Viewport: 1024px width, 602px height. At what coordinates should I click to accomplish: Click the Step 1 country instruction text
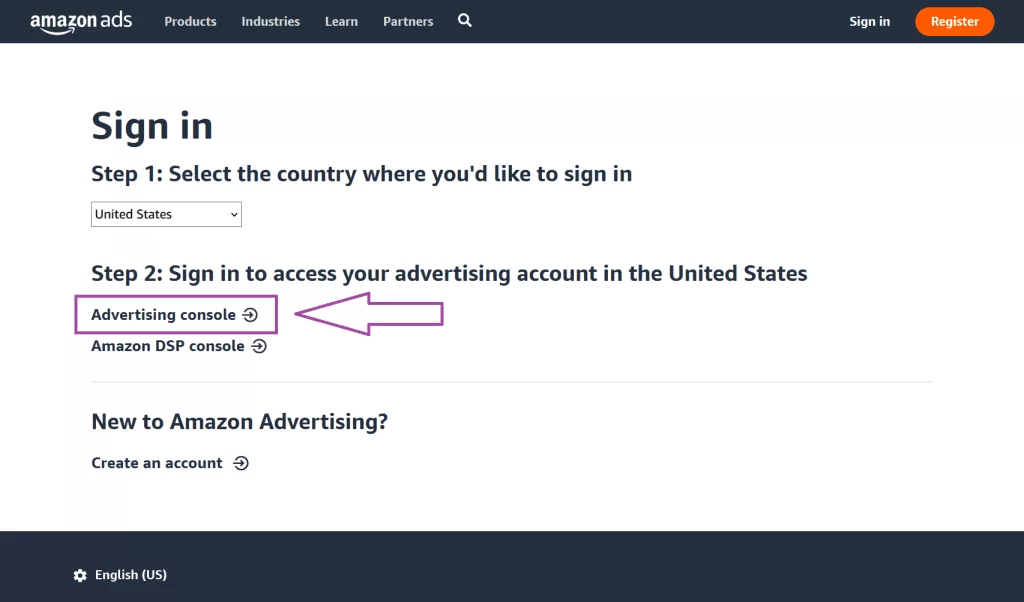pos(361,174)
